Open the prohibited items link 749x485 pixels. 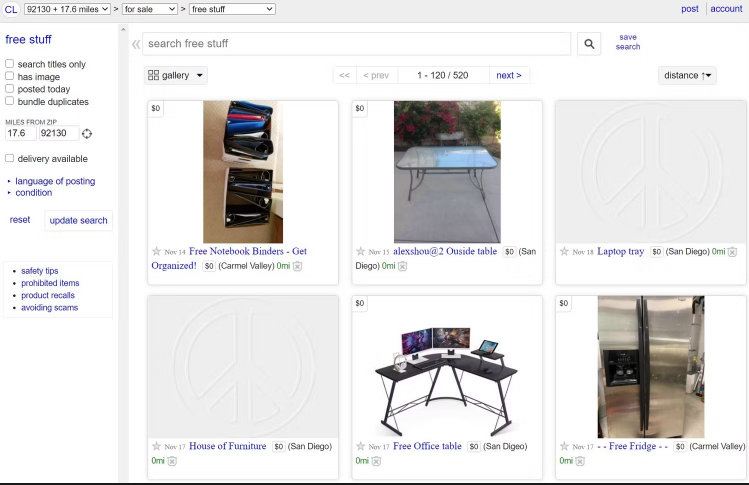[x=50, y=283]
